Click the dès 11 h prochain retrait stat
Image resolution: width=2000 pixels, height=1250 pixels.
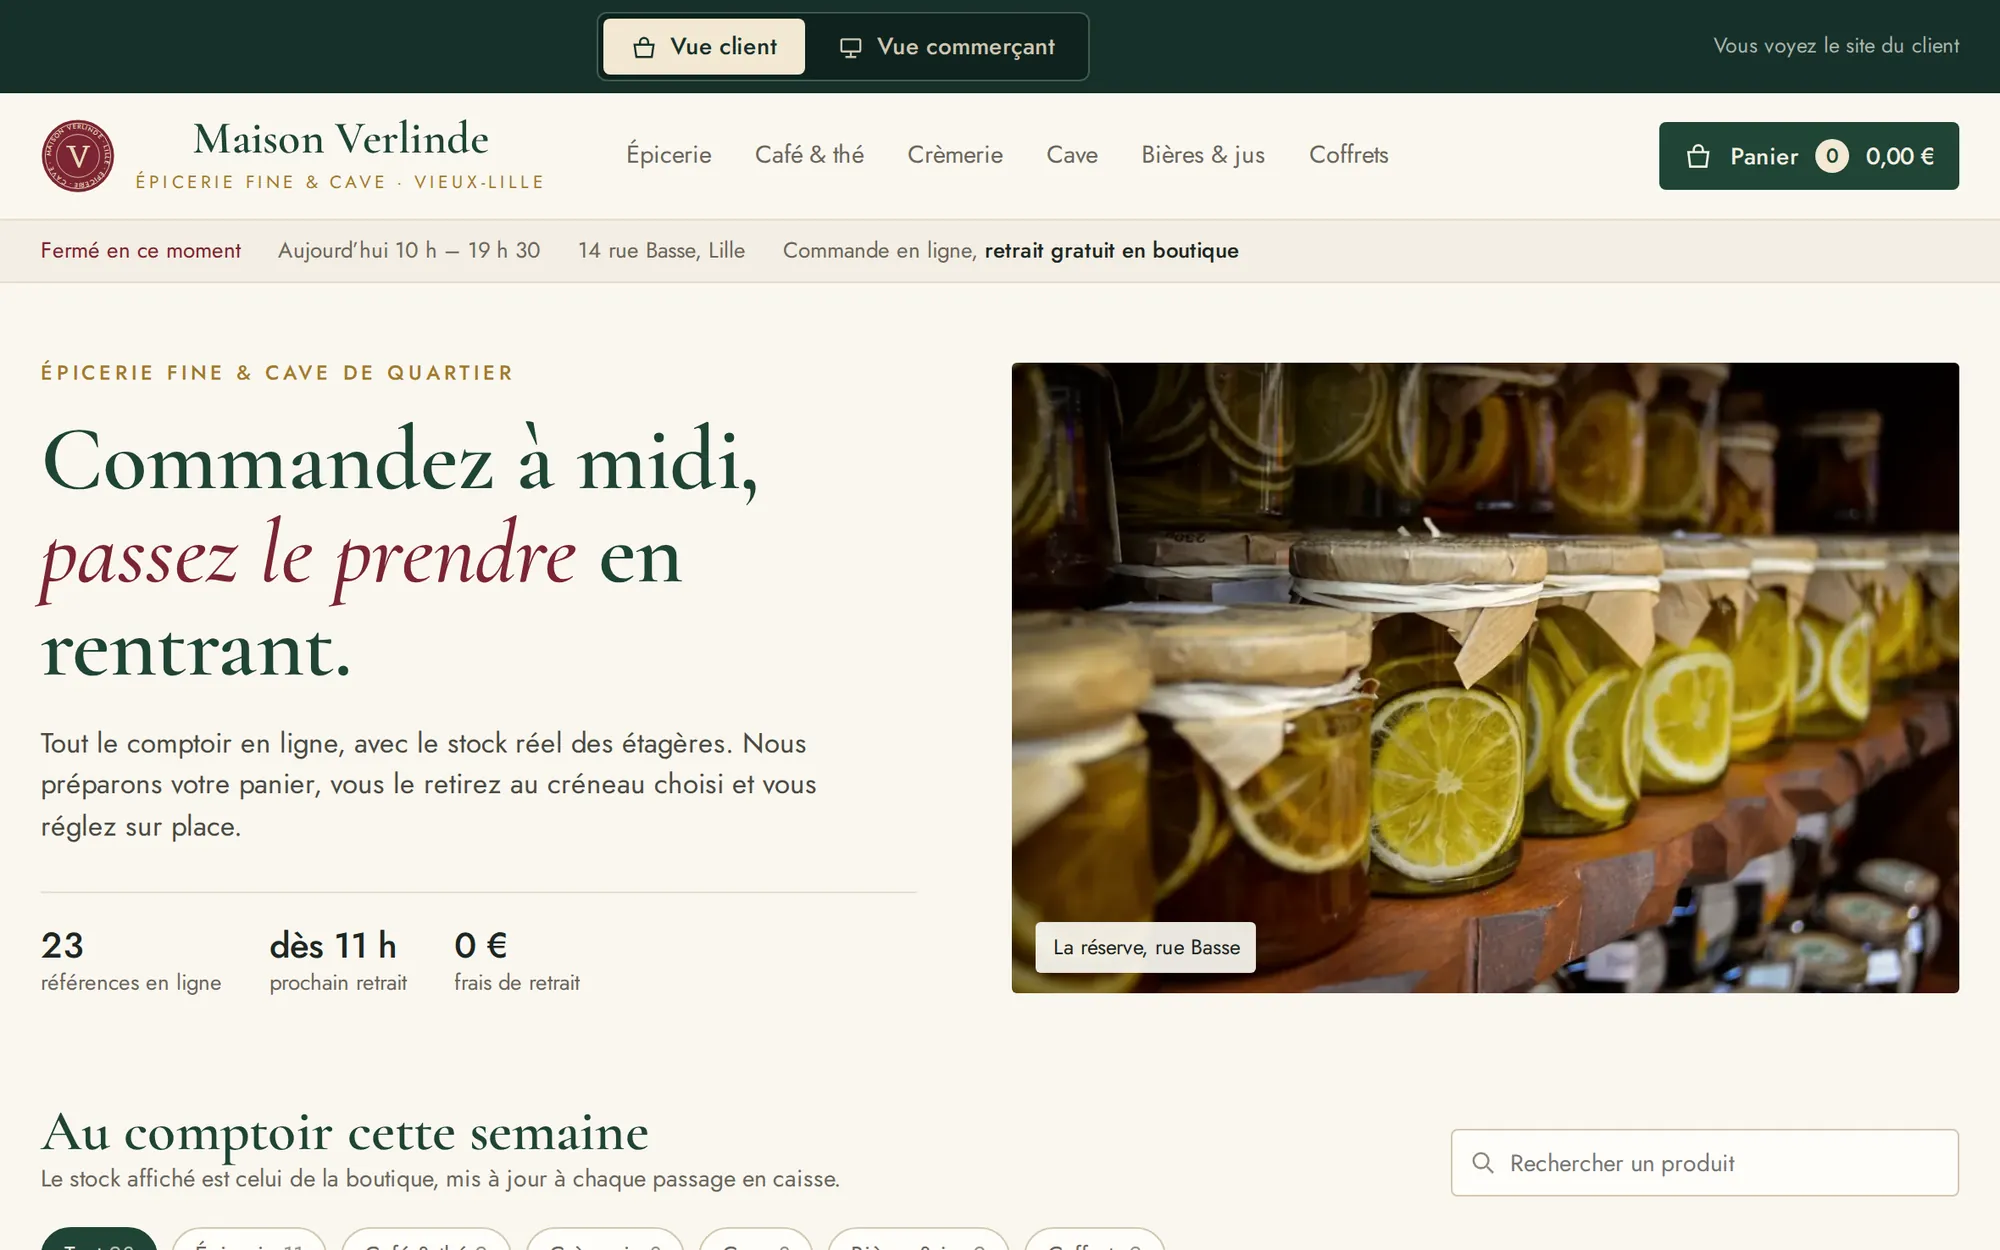pos(338,961)
